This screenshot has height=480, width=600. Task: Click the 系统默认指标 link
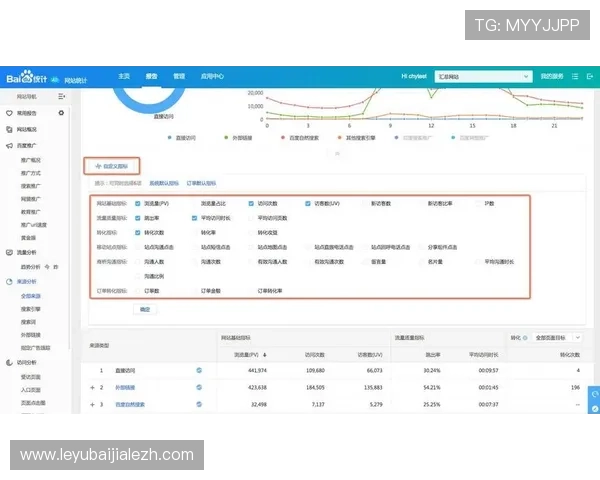click(164, 184)
